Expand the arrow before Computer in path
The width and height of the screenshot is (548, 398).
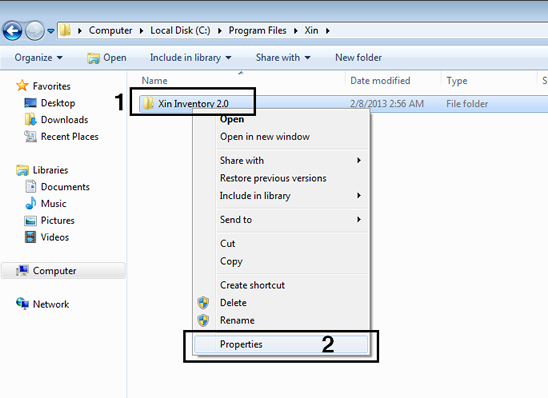coord(80,31)
